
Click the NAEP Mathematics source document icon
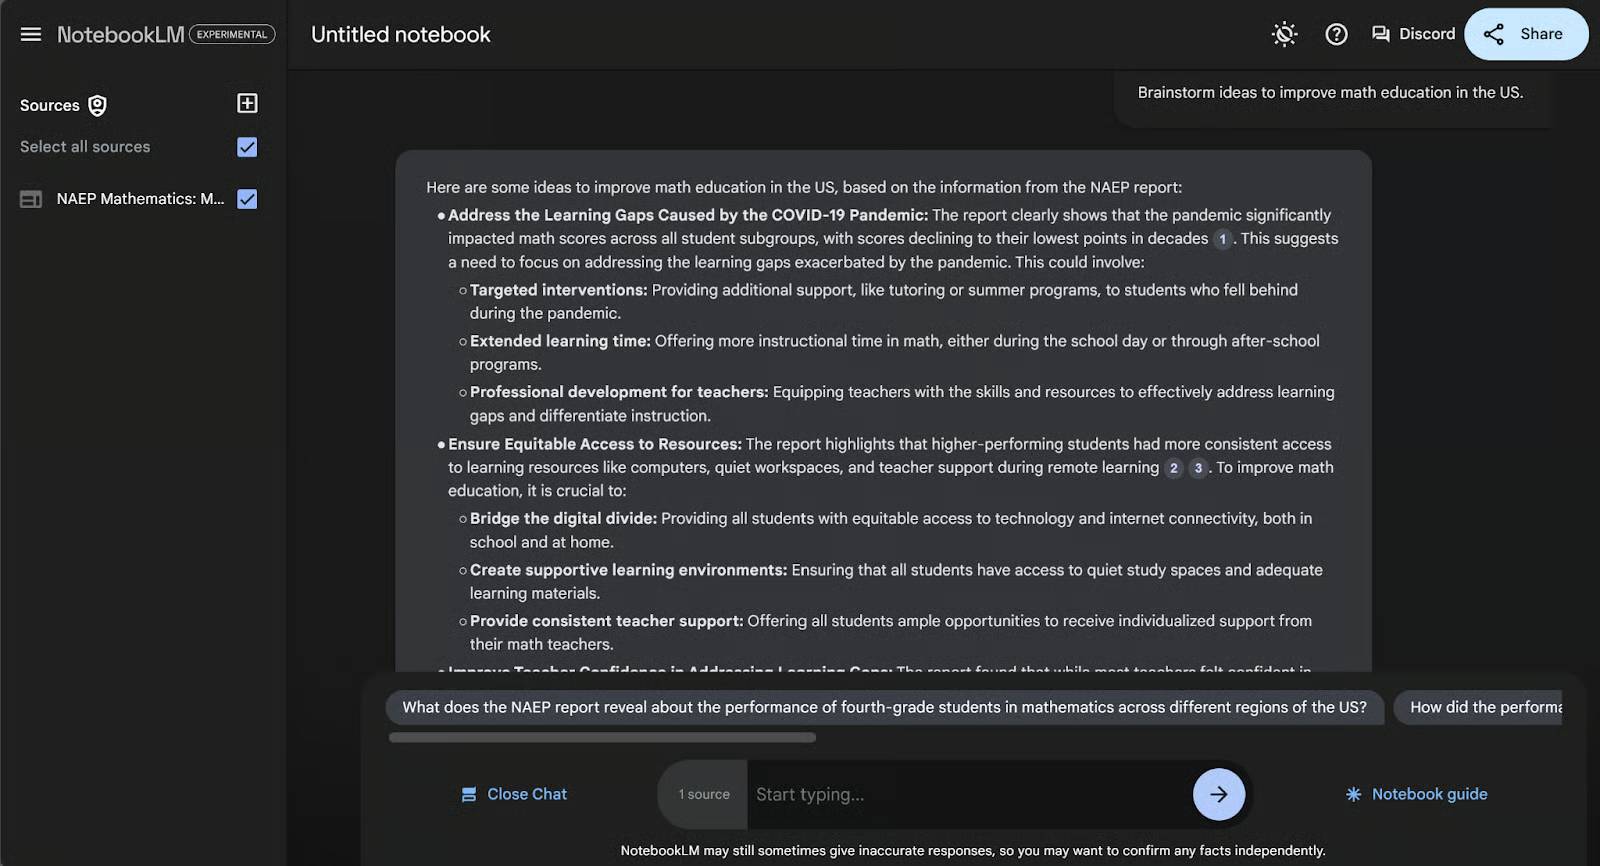[x=31, y=199]
